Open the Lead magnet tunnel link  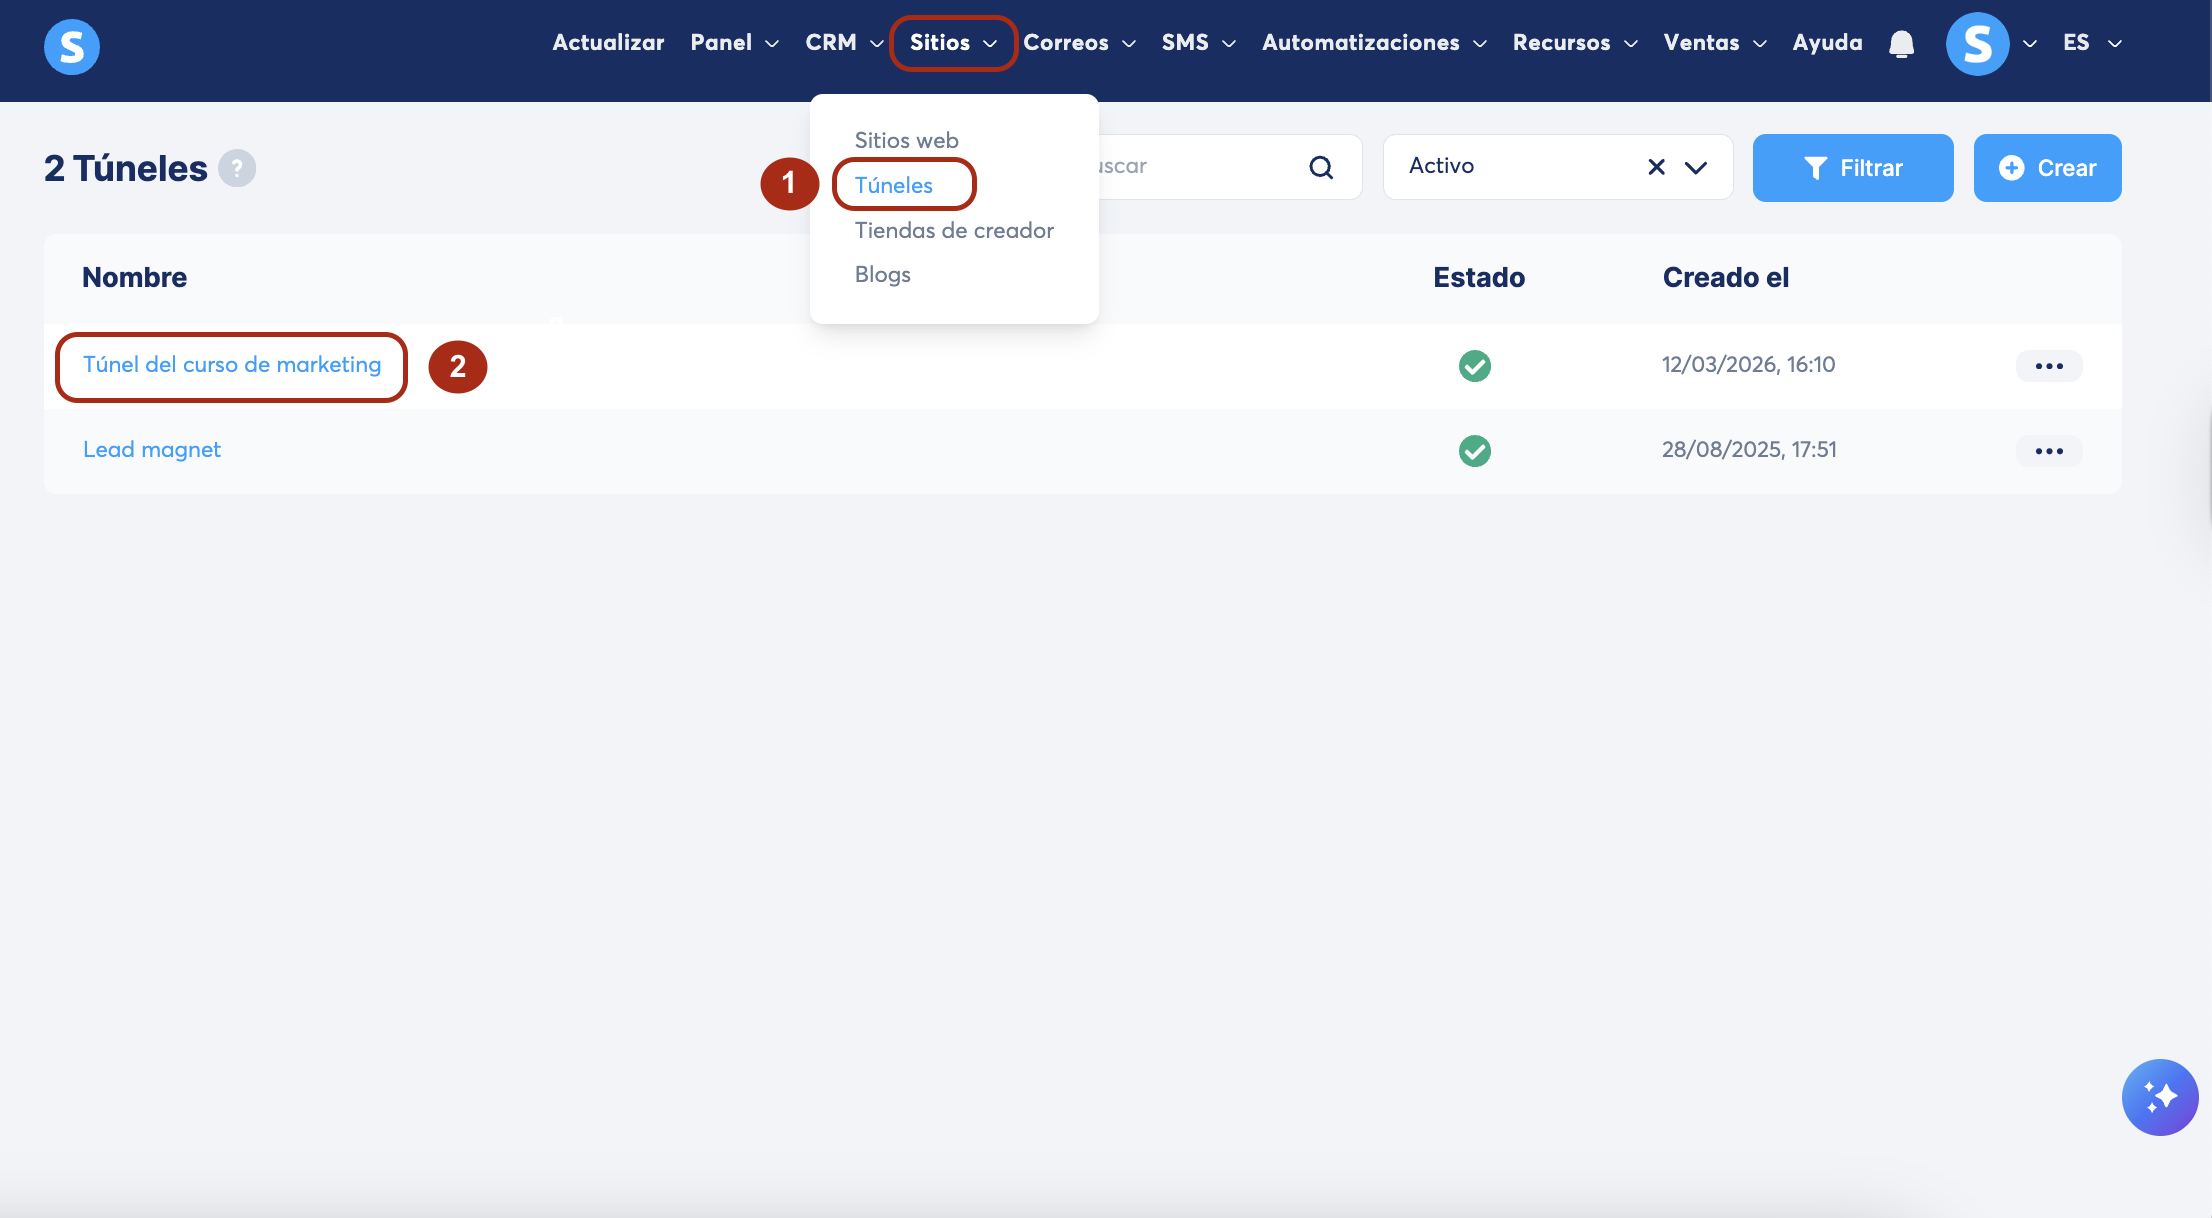coord(151,450)
